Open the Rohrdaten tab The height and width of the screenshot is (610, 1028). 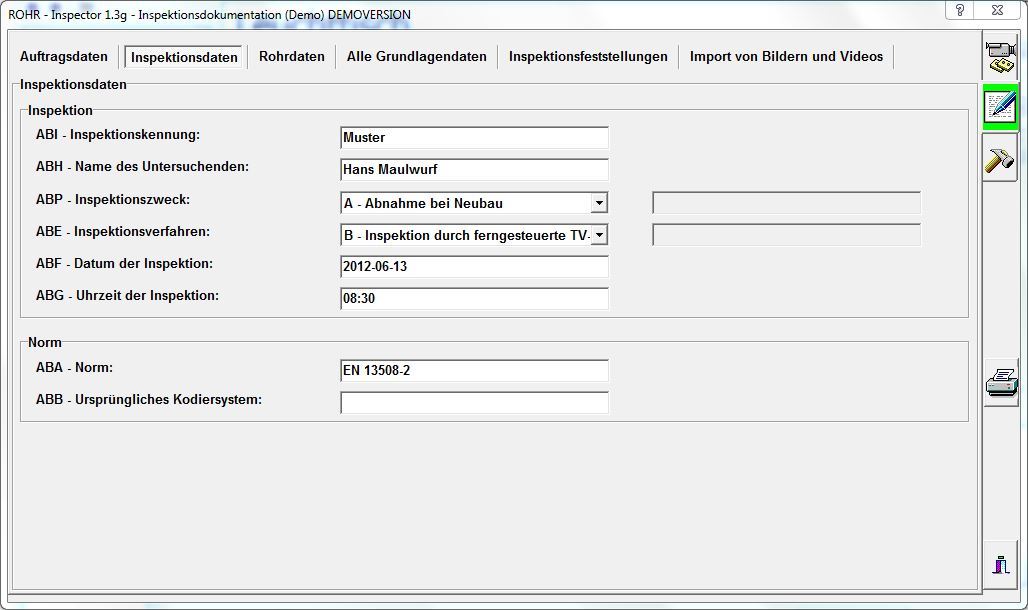(x=292, y=57)
